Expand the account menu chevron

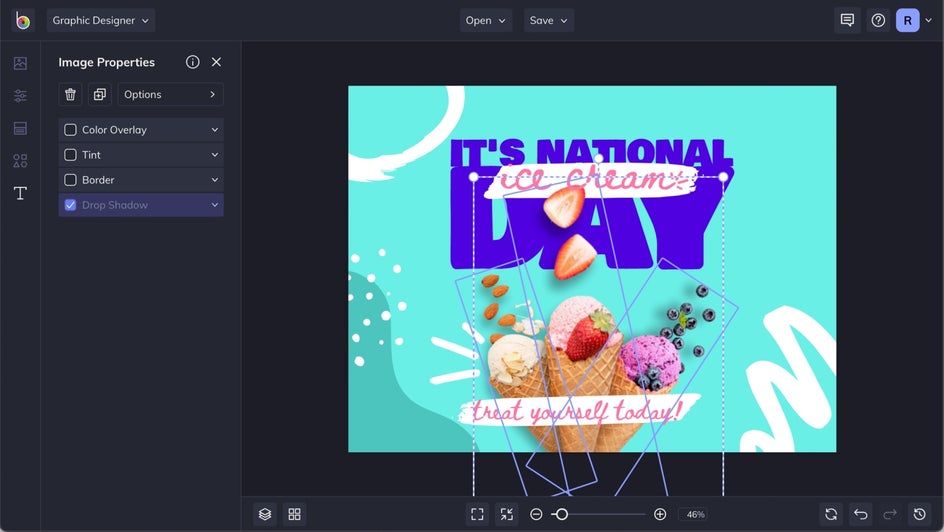pyautogui.click(x=928, y=20)
